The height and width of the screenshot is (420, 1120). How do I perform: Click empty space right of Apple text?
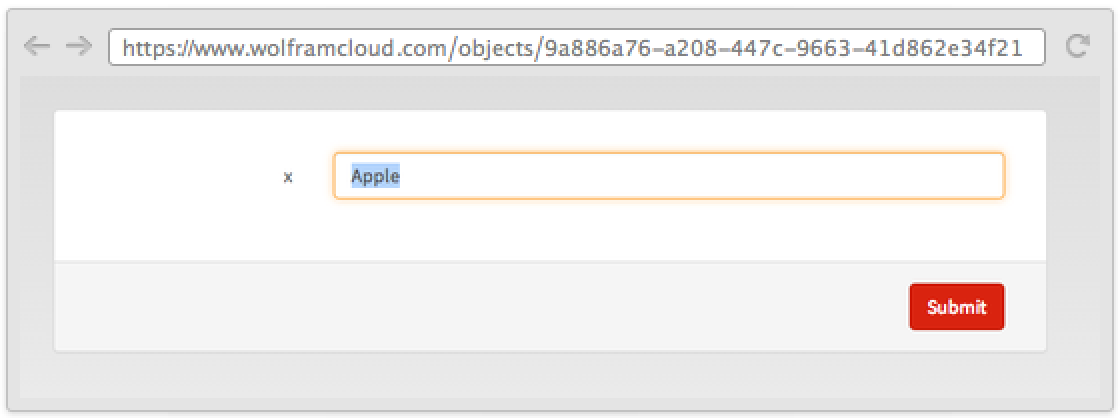pos(700,176)
